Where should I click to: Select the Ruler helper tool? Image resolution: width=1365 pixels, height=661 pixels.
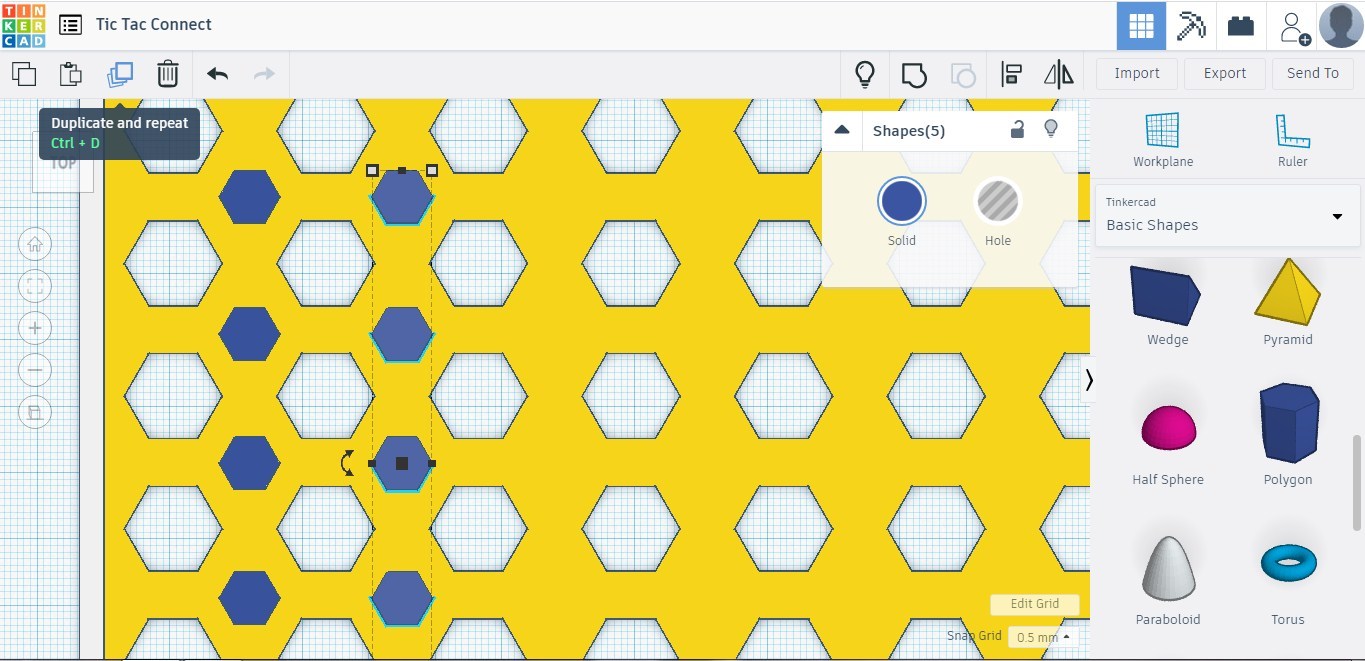(1292, 135)
